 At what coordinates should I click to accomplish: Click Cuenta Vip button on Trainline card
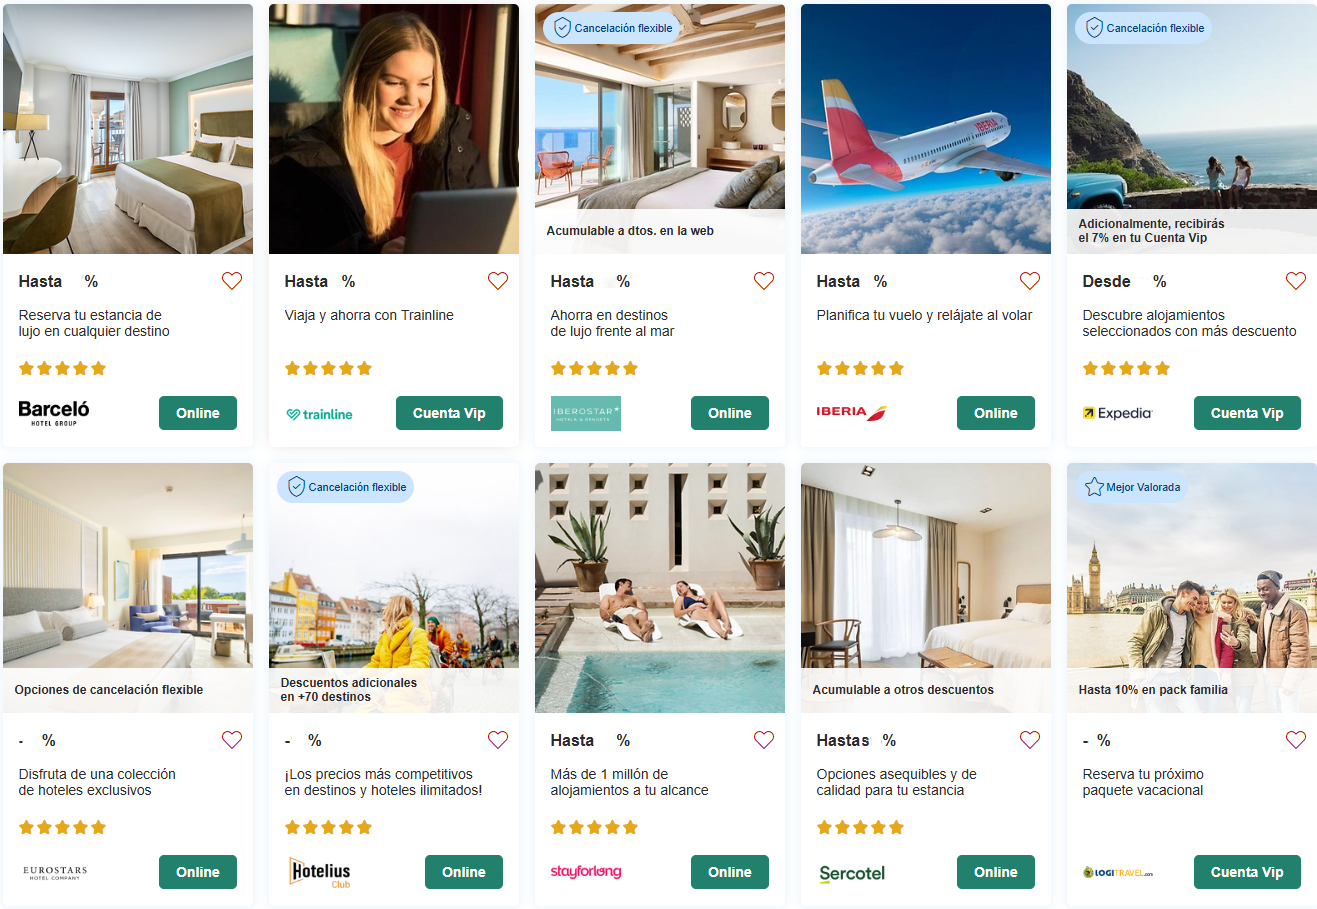449,413
